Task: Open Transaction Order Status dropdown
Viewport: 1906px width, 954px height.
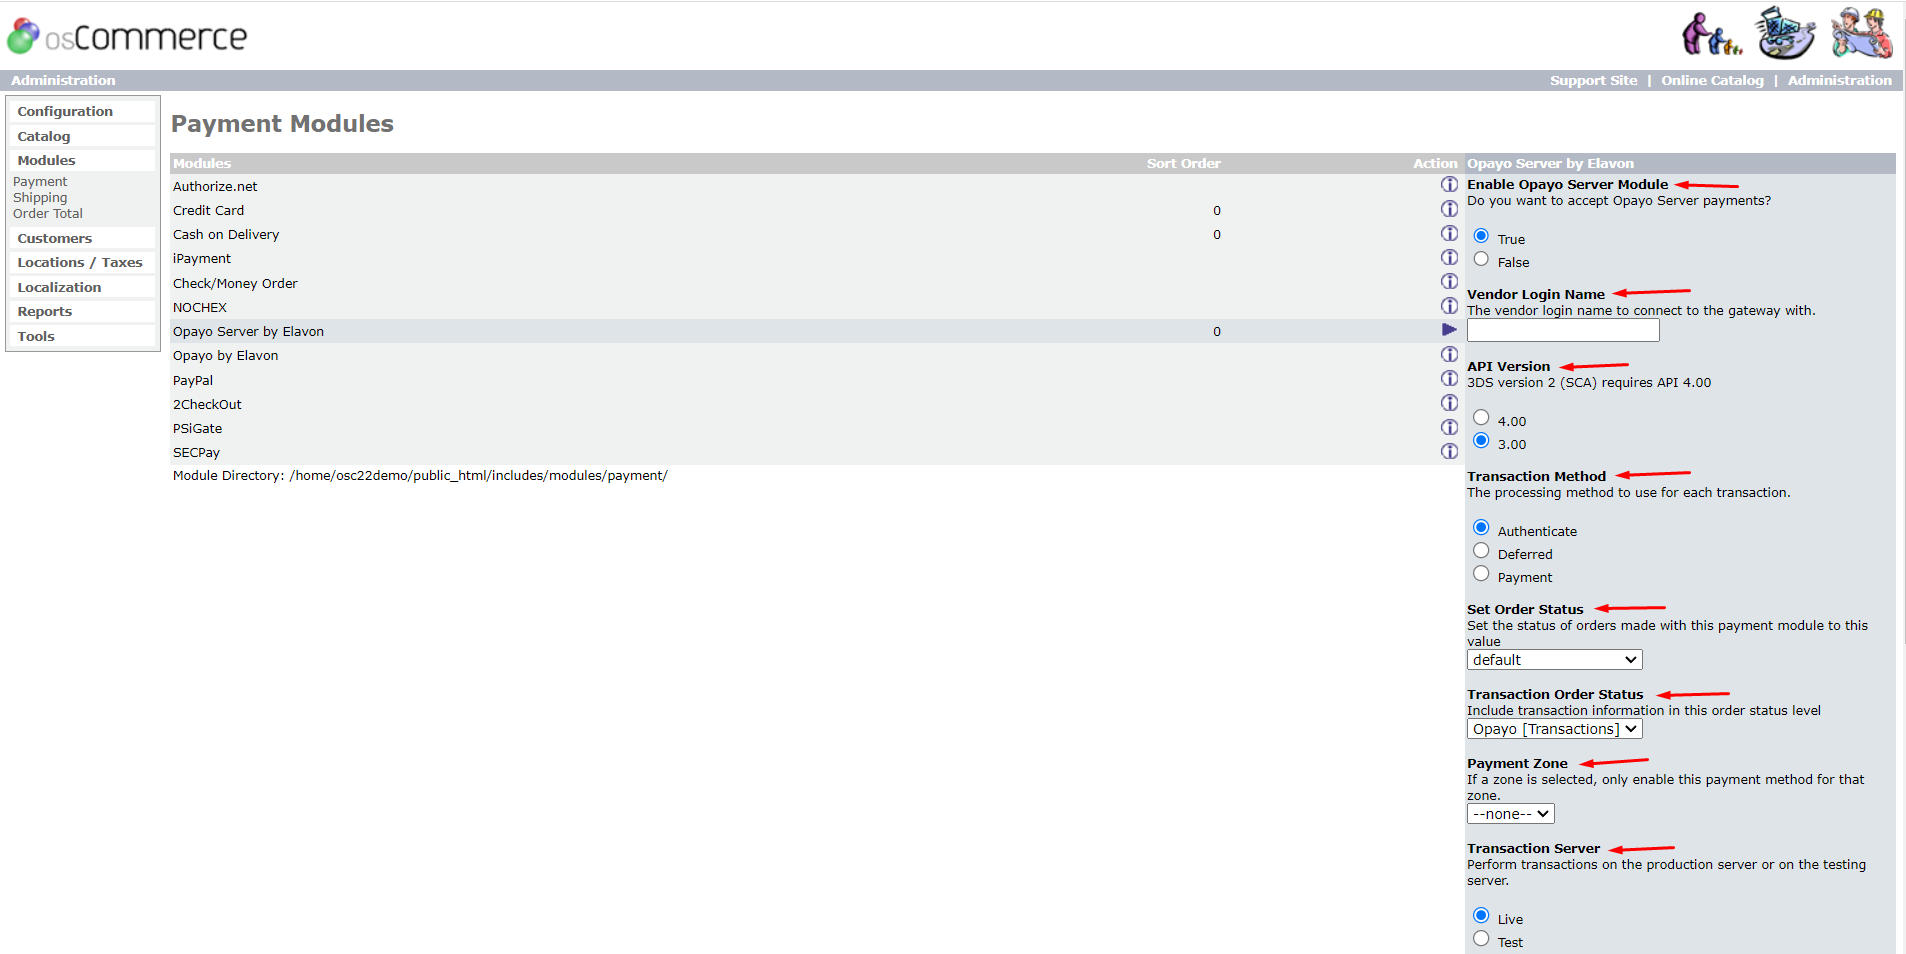Action: [x=1554, y=729]
